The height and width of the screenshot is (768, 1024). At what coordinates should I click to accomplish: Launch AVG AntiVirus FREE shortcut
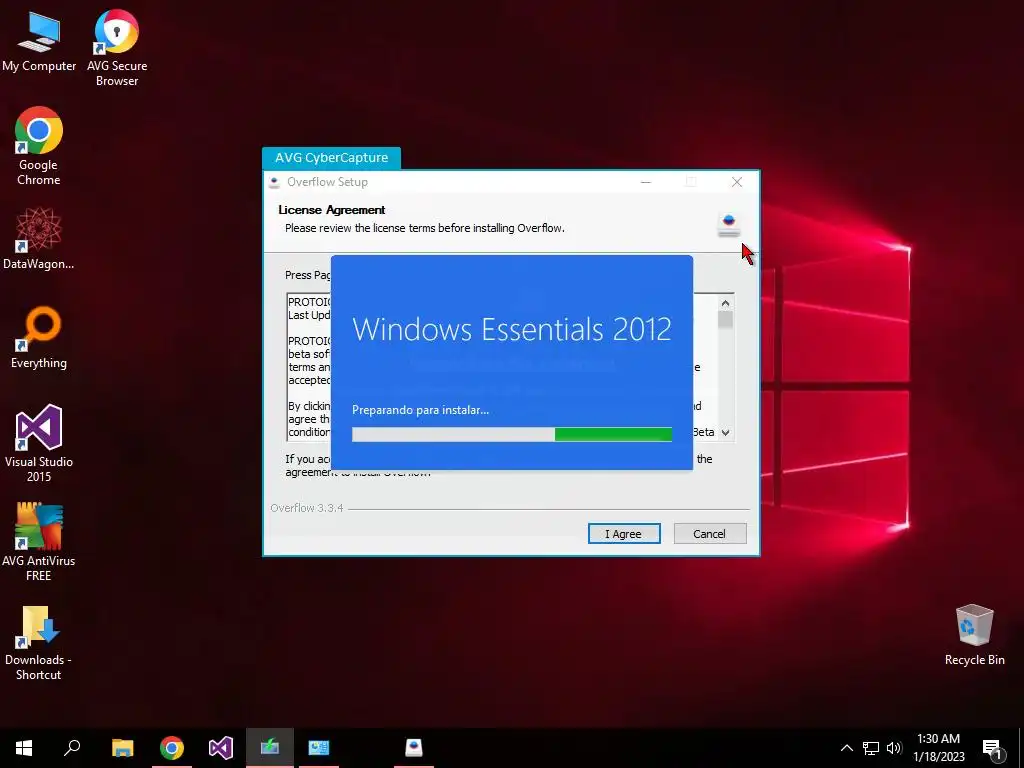[x=39, y=541]
